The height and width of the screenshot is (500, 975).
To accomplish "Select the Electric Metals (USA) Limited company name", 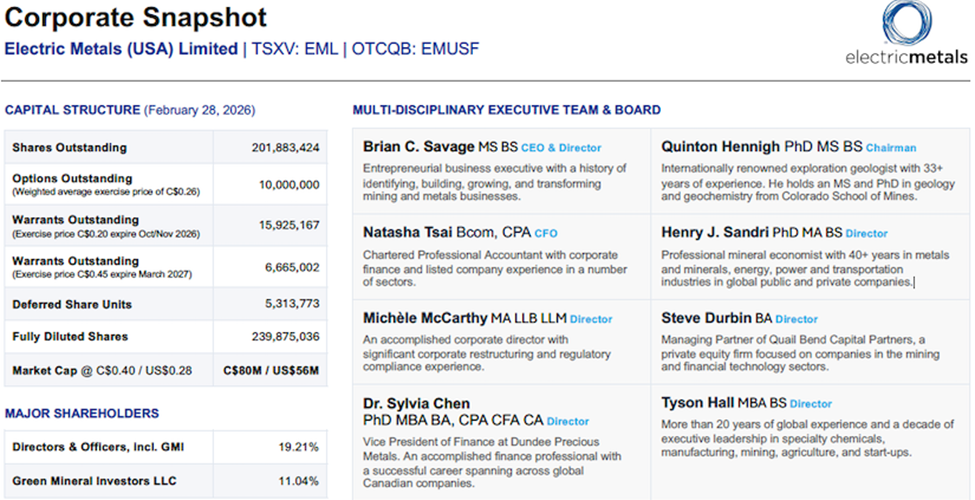I will pyautogui.click(x=121, y=48).
